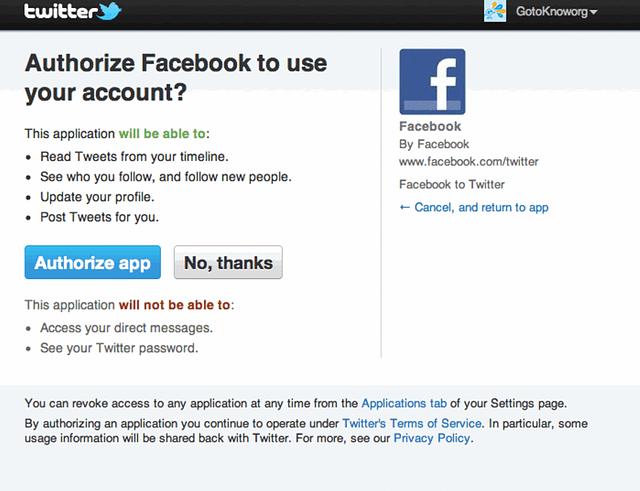
Task: Open the Privacy Policy link
Action: pos(432,438)
